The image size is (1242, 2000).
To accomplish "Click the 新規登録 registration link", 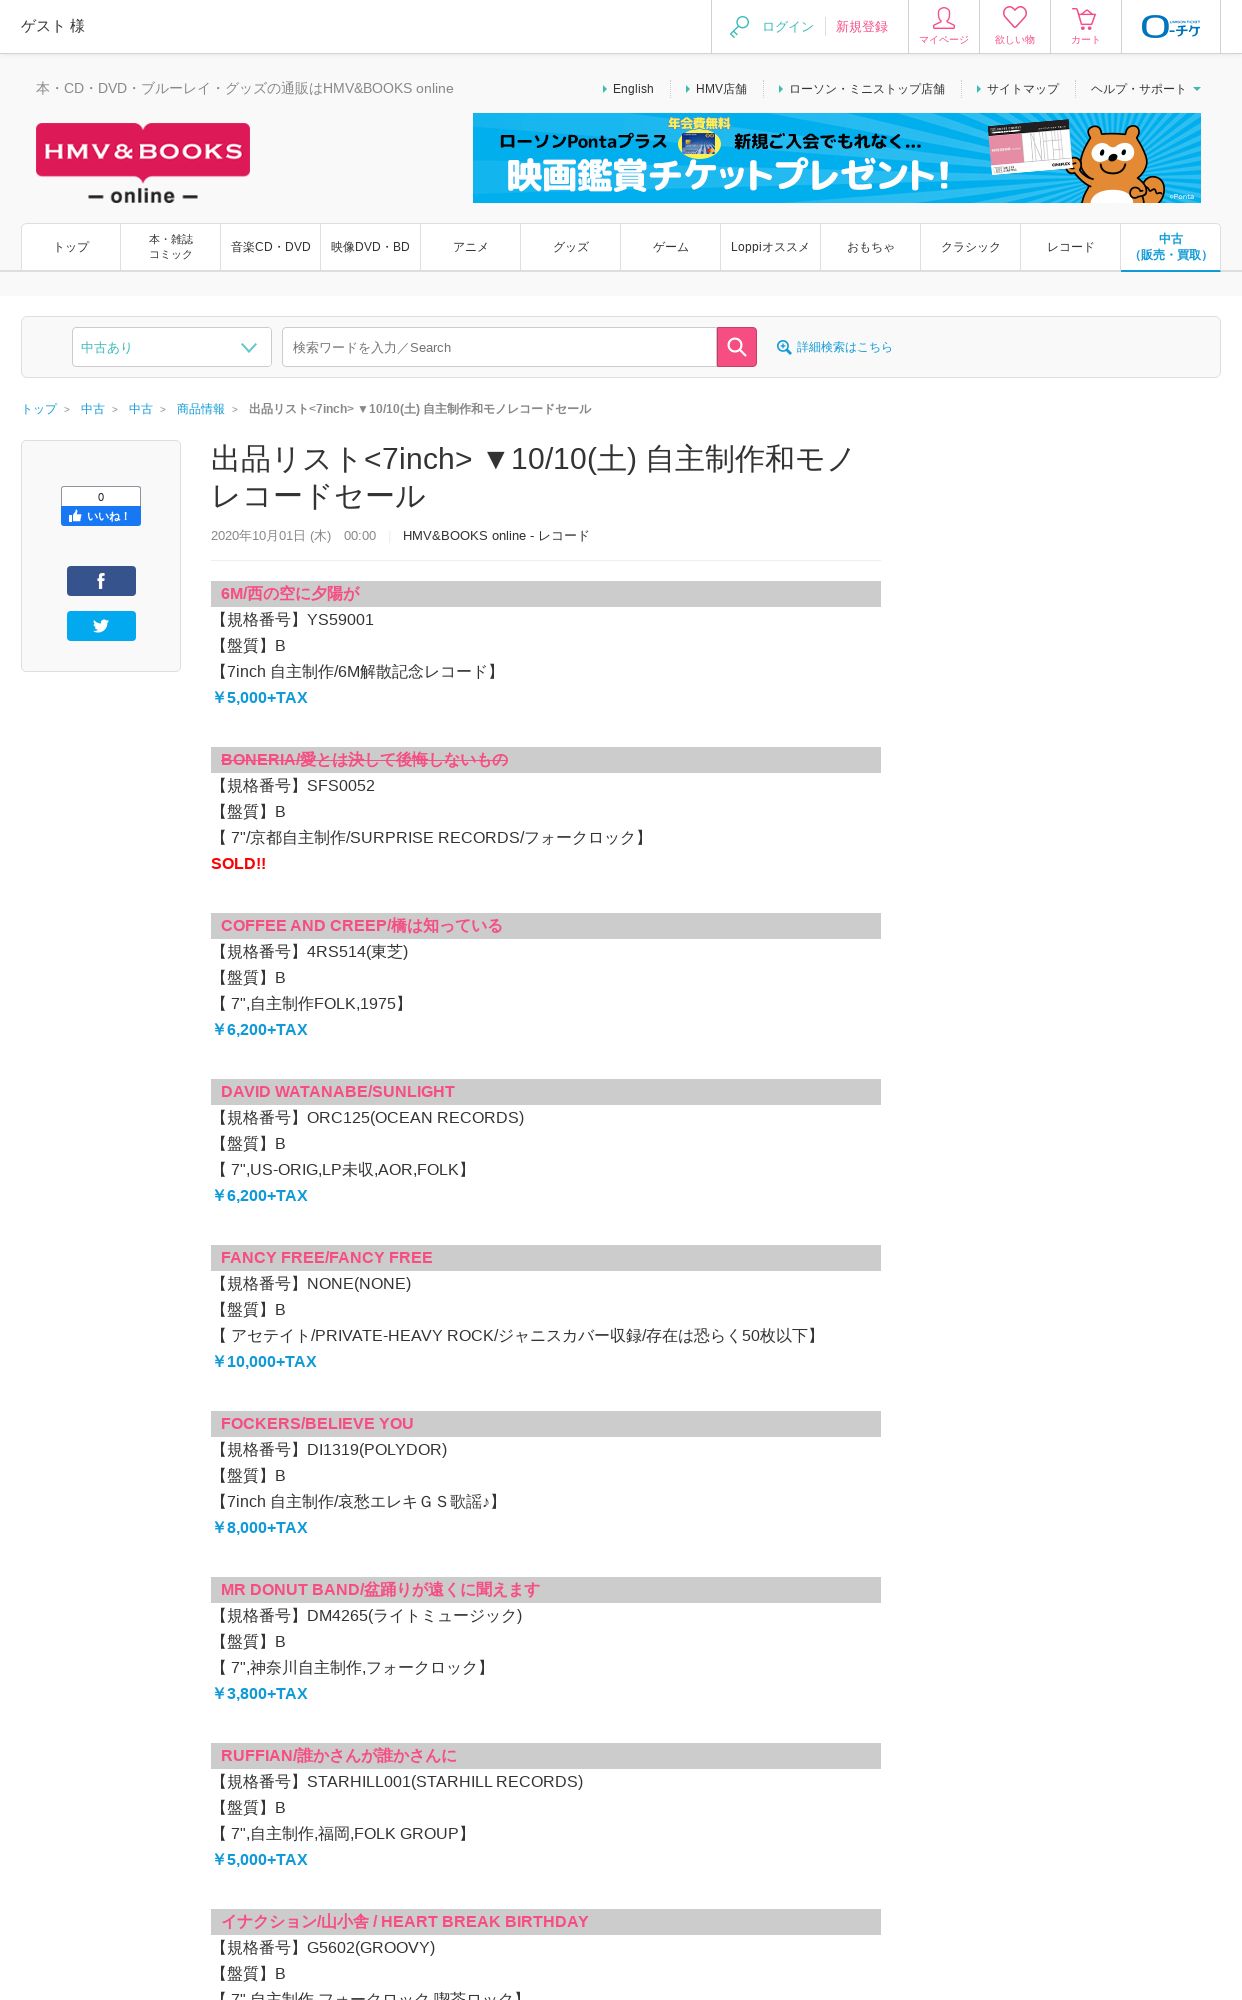I will [x=862, y=27].
